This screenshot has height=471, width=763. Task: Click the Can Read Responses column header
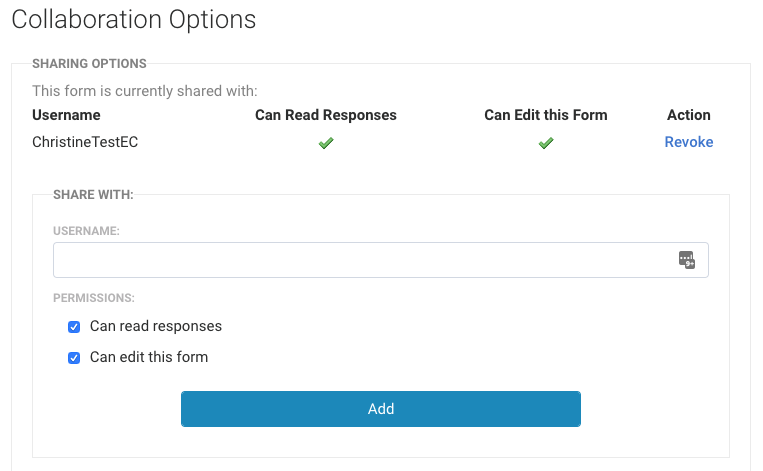point(326,115)
